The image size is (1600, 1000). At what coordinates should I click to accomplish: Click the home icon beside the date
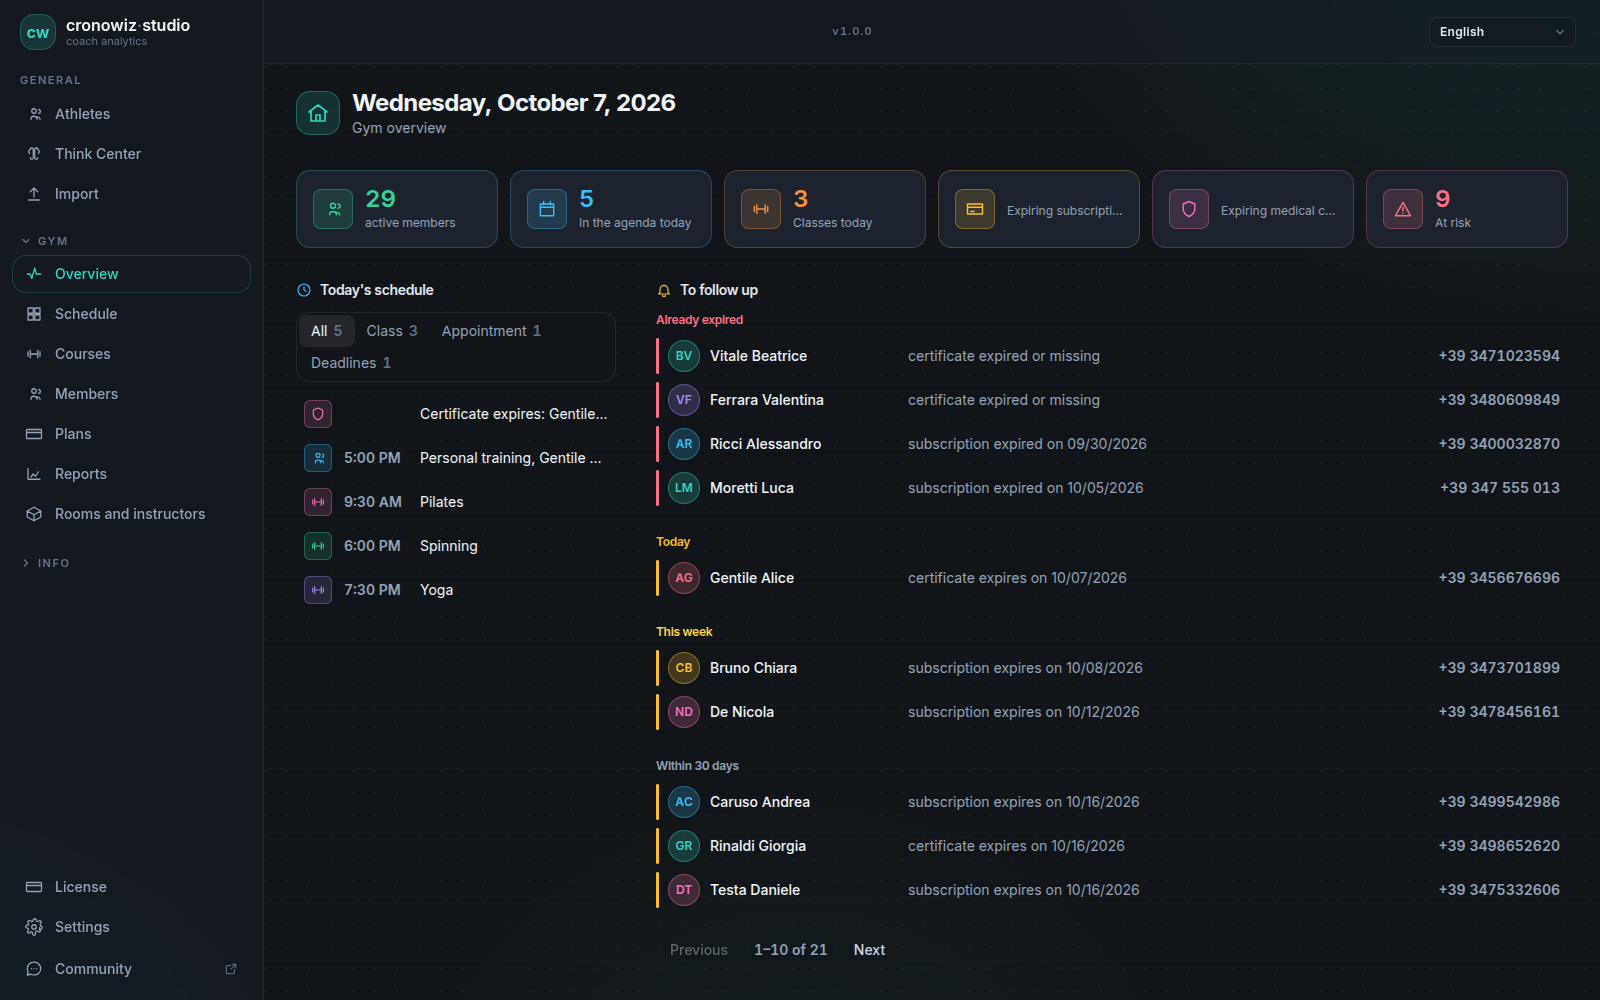(x=318, y=113)
